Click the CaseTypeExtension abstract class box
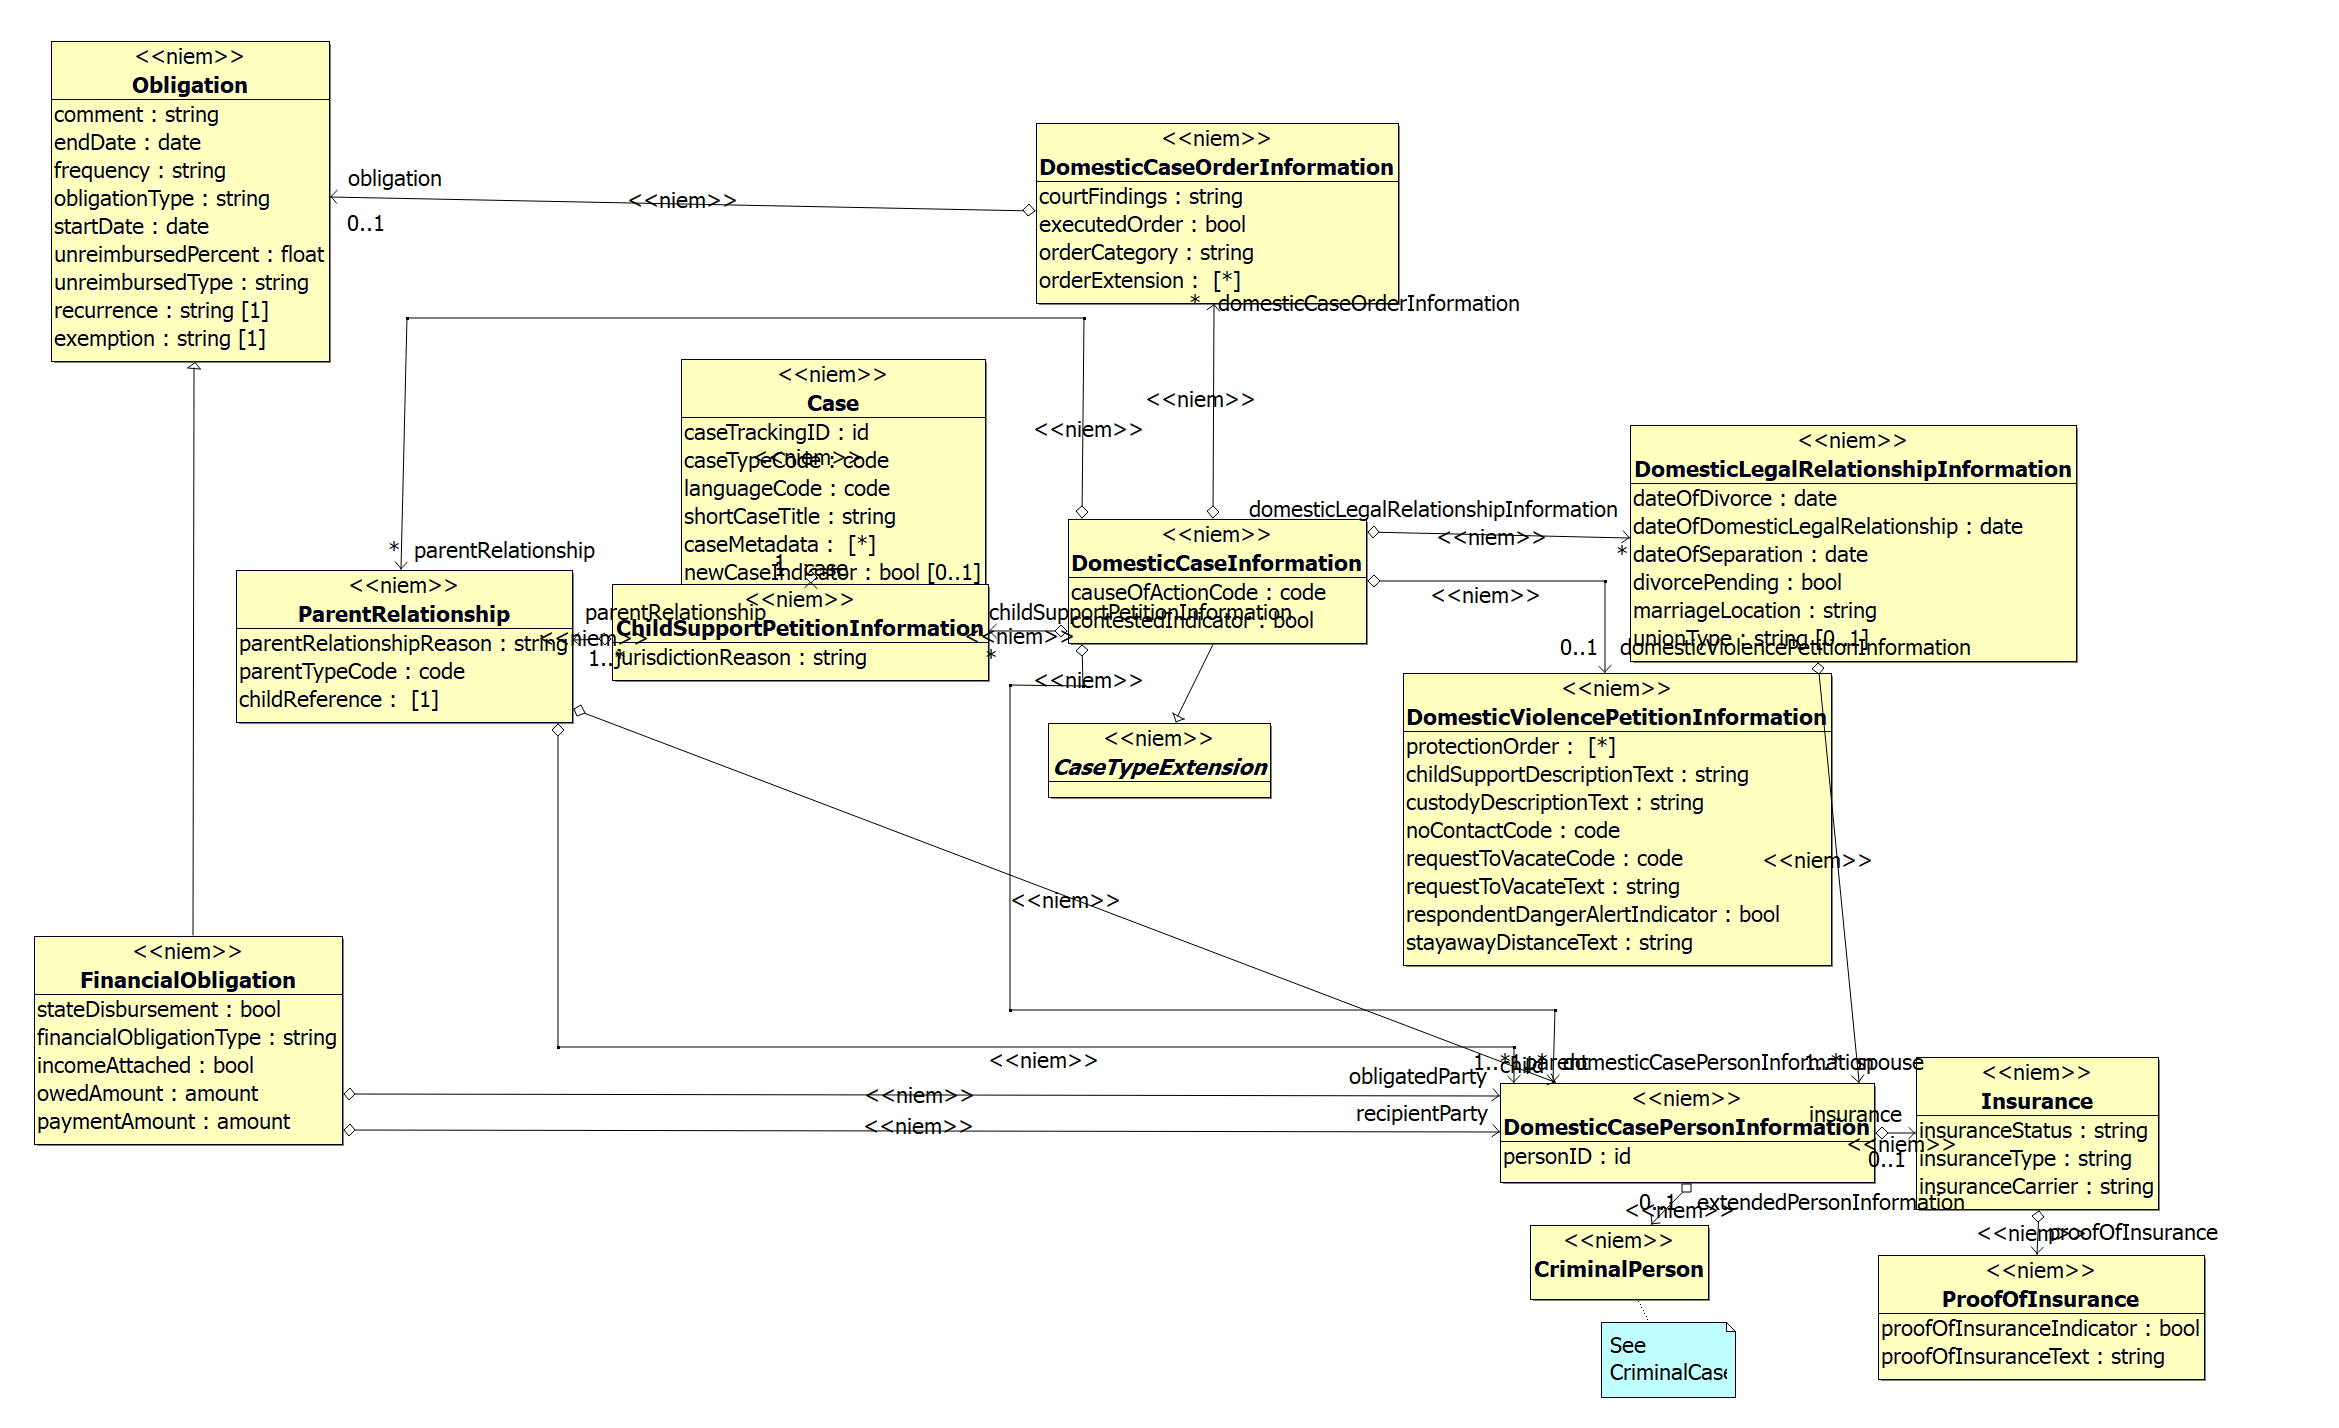Image resolution: width=2339 pixels, height=1428 pixels. [x=1159, y=767]
